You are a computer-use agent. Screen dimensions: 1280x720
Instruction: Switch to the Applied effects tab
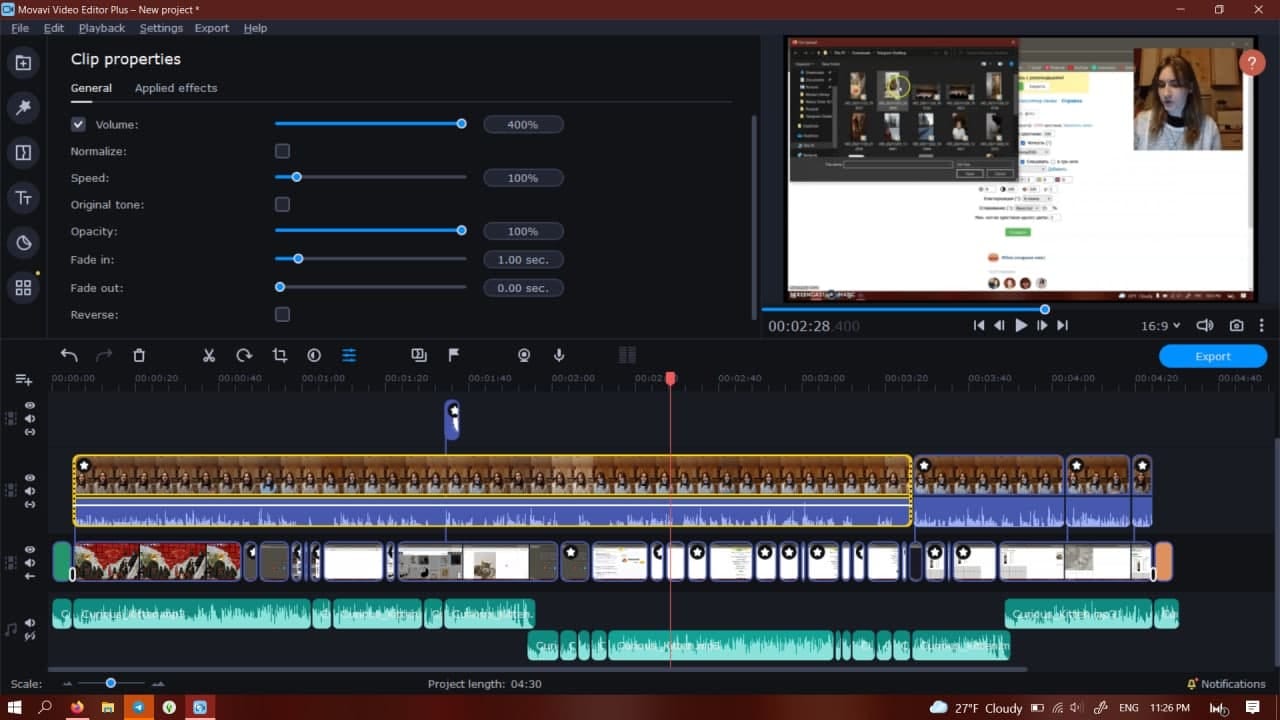pyautogui.click(x=176, y=88)
